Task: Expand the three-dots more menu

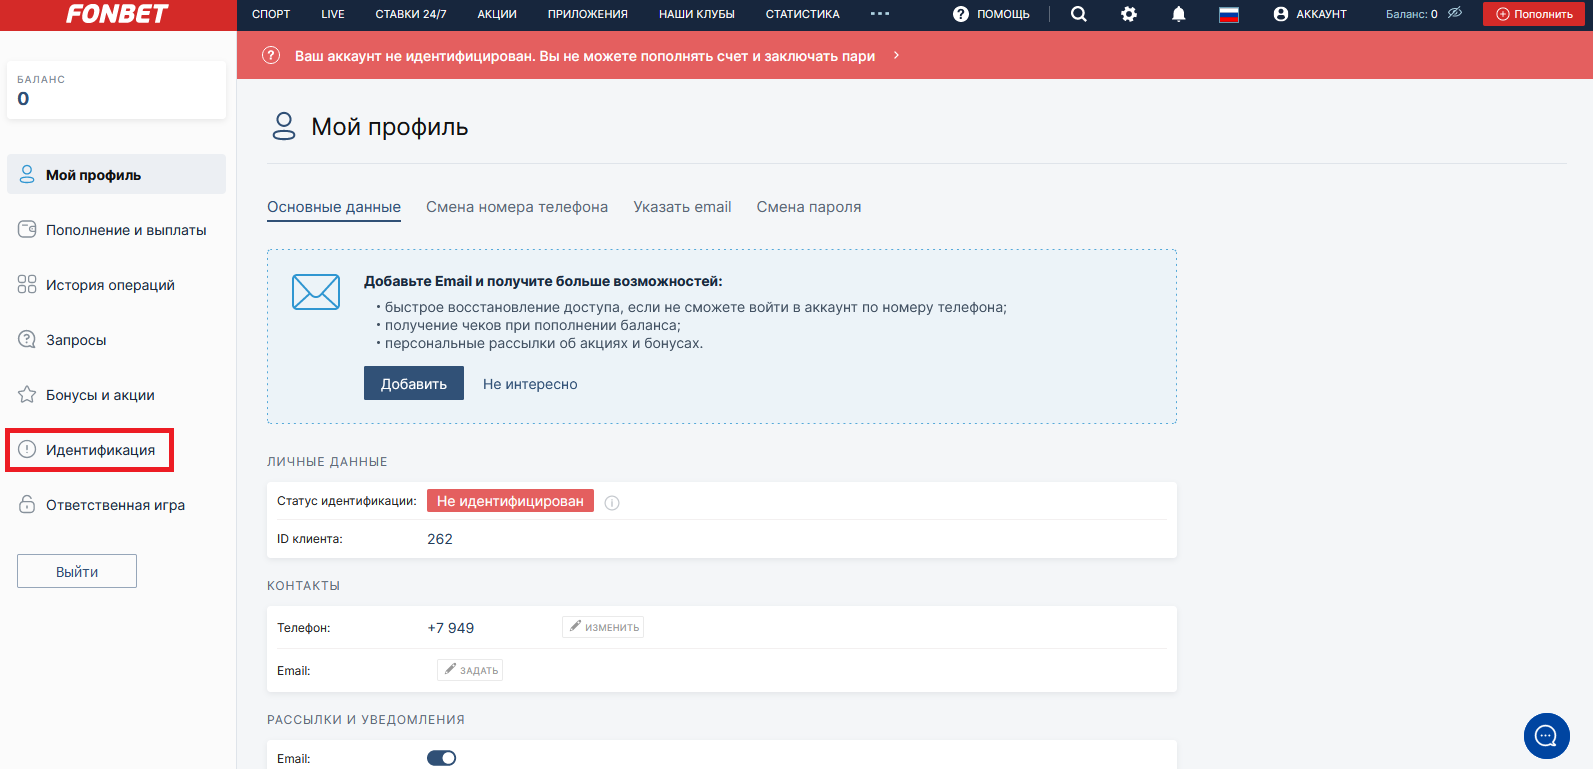Action: [x=880, y=14]
